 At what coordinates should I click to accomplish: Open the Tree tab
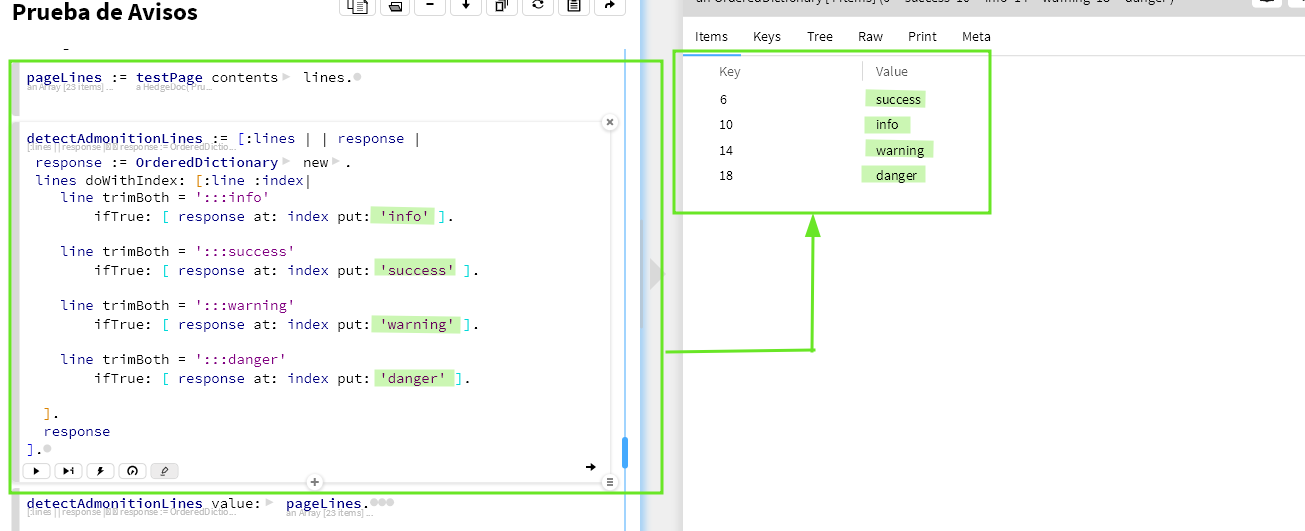[820, 36]
